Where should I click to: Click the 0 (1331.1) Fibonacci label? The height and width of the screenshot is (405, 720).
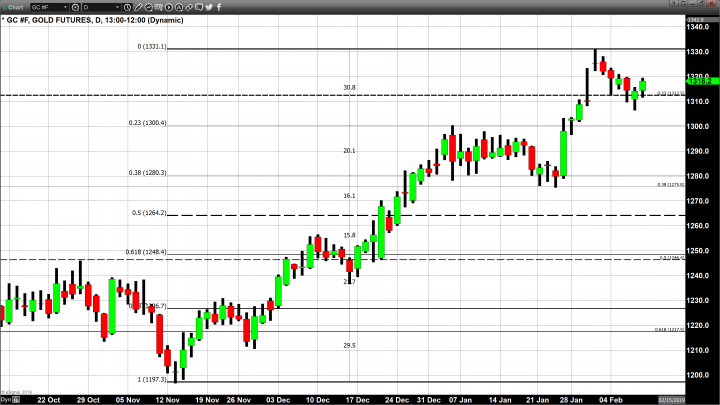click(x=152, y=46)
